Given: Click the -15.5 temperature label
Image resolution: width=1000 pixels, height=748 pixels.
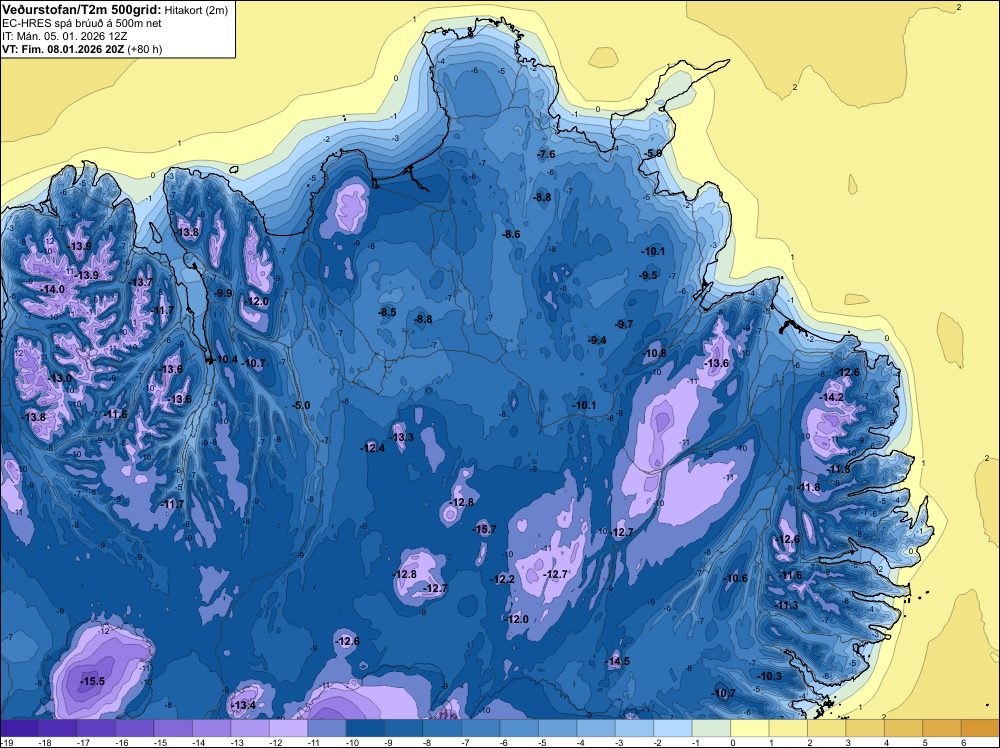Looking at the screenshot, I should coord(92,682).
